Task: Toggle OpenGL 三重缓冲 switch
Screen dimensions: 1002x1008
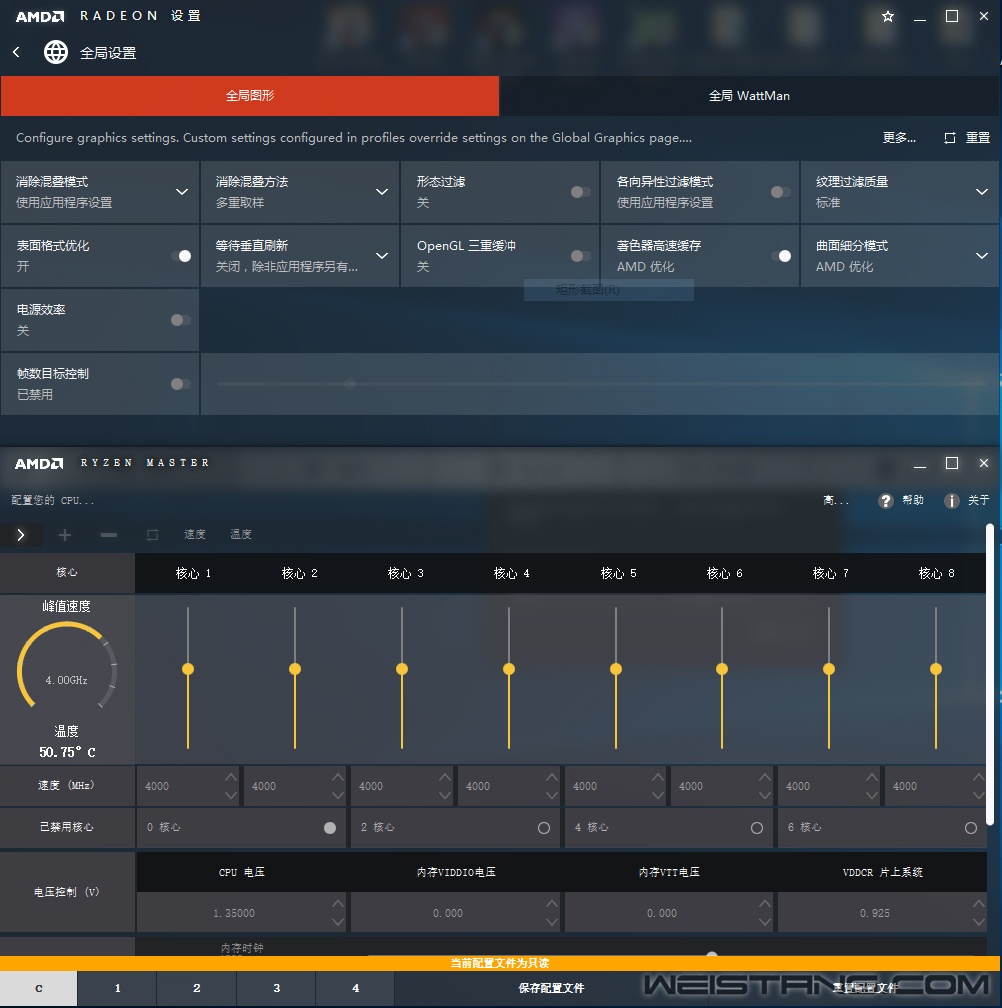Action: pyautogui.click(x=580, y=256)
